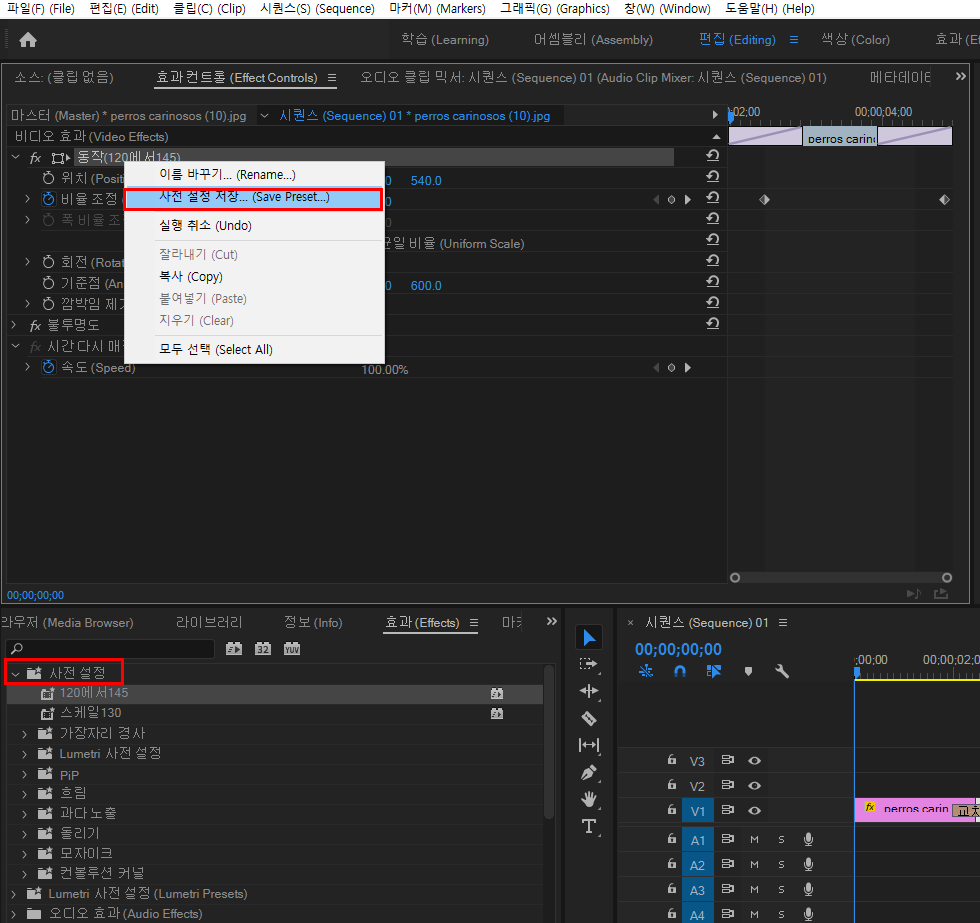980x923 pixels.
Task: Select the Razor tool
Action: tap(589, 718)
